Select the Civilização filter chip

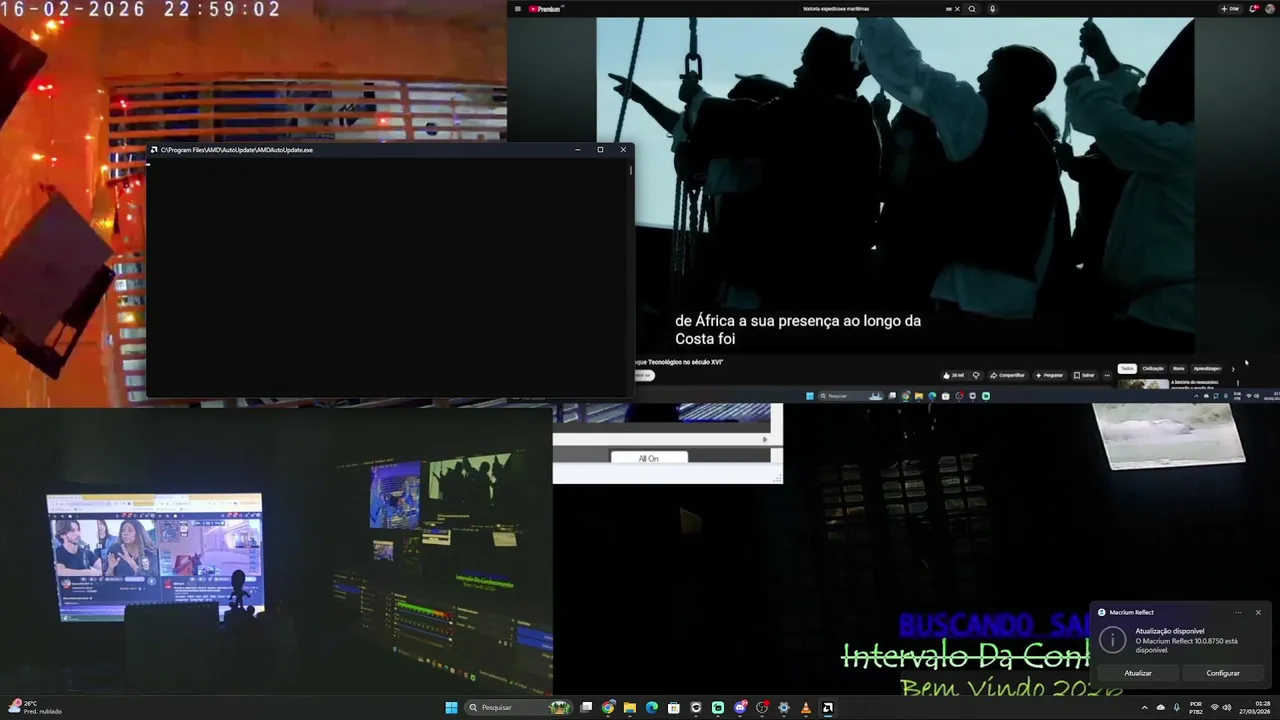[x=1153, y=368]
